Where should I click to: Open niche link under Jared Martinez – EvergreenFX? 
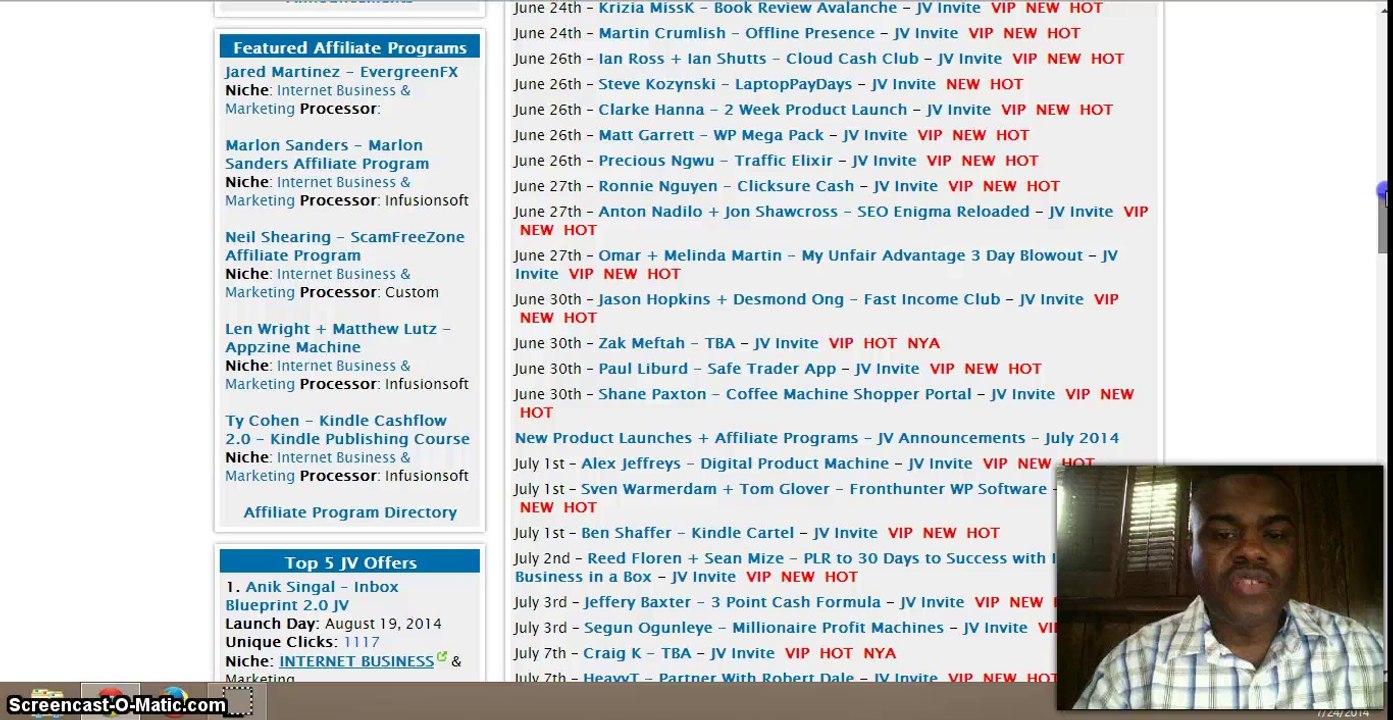pos(317,99)
